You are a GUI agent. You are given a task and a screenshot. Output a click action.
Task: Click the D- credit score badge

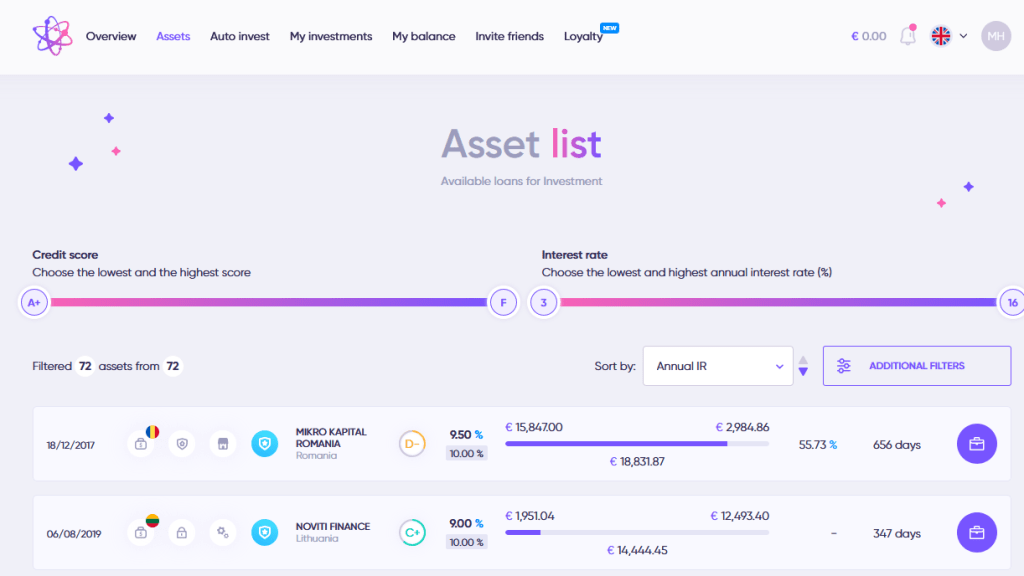(x=412, y=444)
